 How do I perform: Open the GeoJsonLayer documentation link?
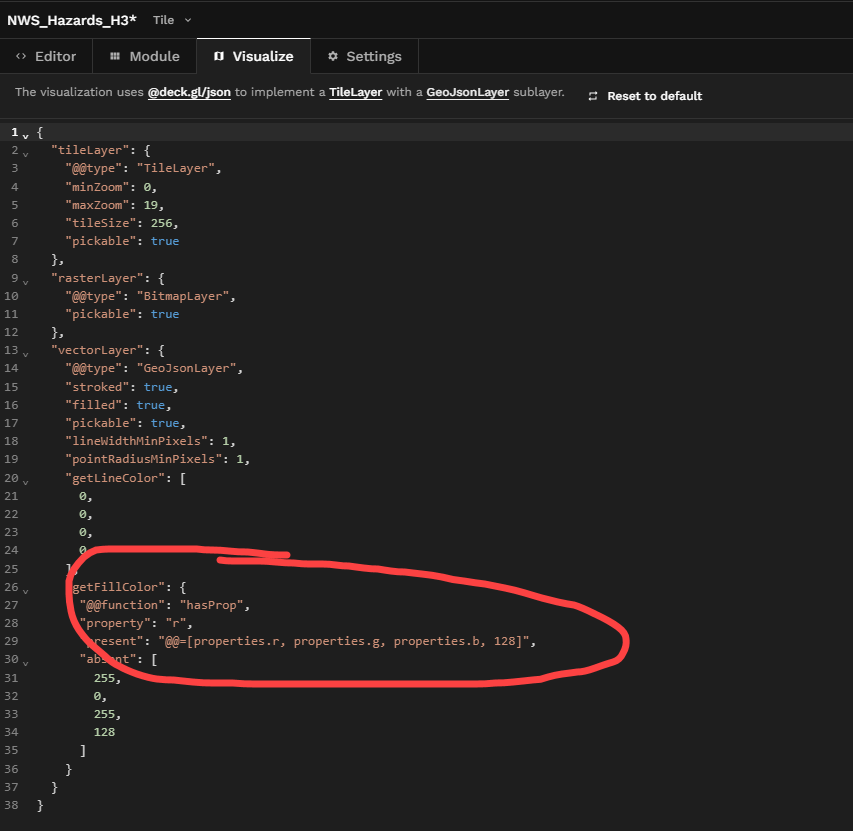pyautogui.click(x=467, y=92)
